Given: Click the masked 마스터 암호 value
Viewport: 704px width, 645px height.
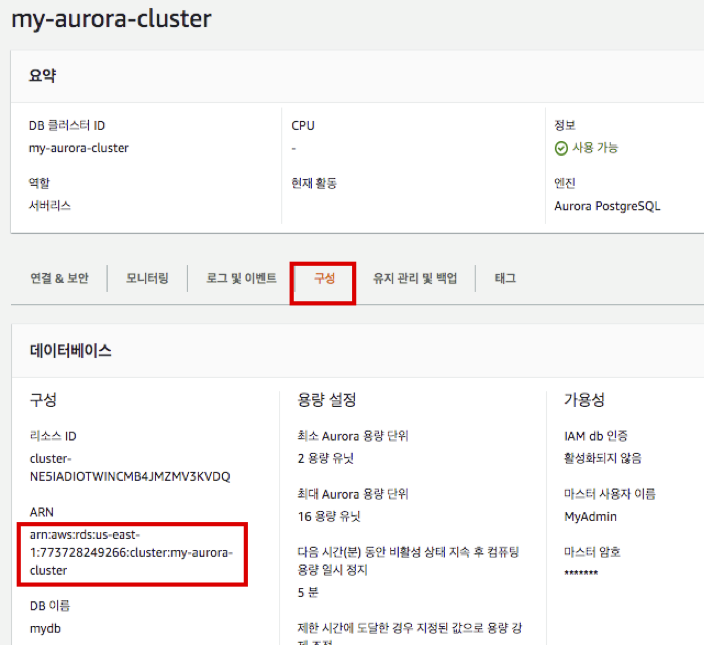Looking at the screenshot, I should 581,574.
